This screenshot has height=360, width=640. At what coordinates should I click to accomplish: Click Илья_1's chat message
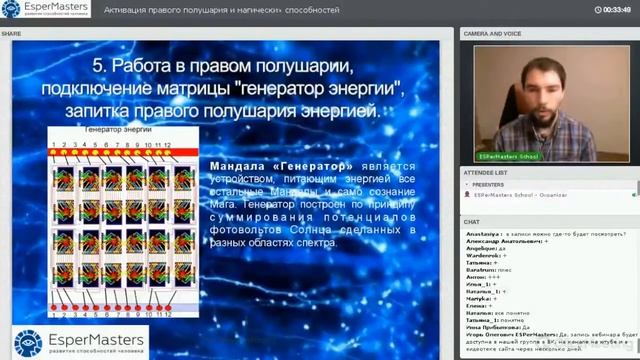(x=481, y=284)
